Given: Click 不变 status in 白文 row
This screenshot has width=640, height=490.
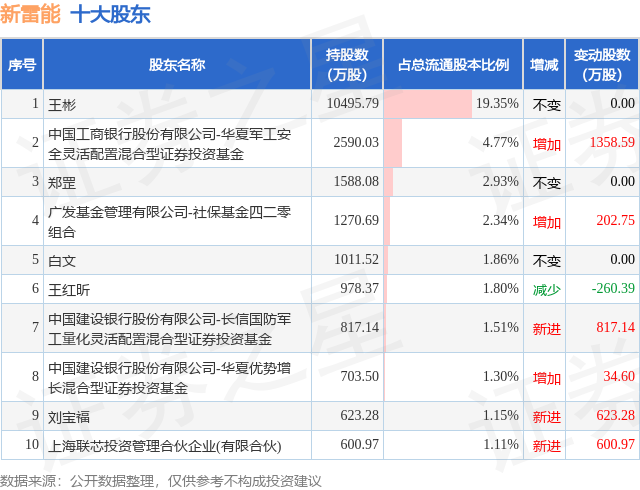Looking at the screenshot, I should tap(547, 261).
